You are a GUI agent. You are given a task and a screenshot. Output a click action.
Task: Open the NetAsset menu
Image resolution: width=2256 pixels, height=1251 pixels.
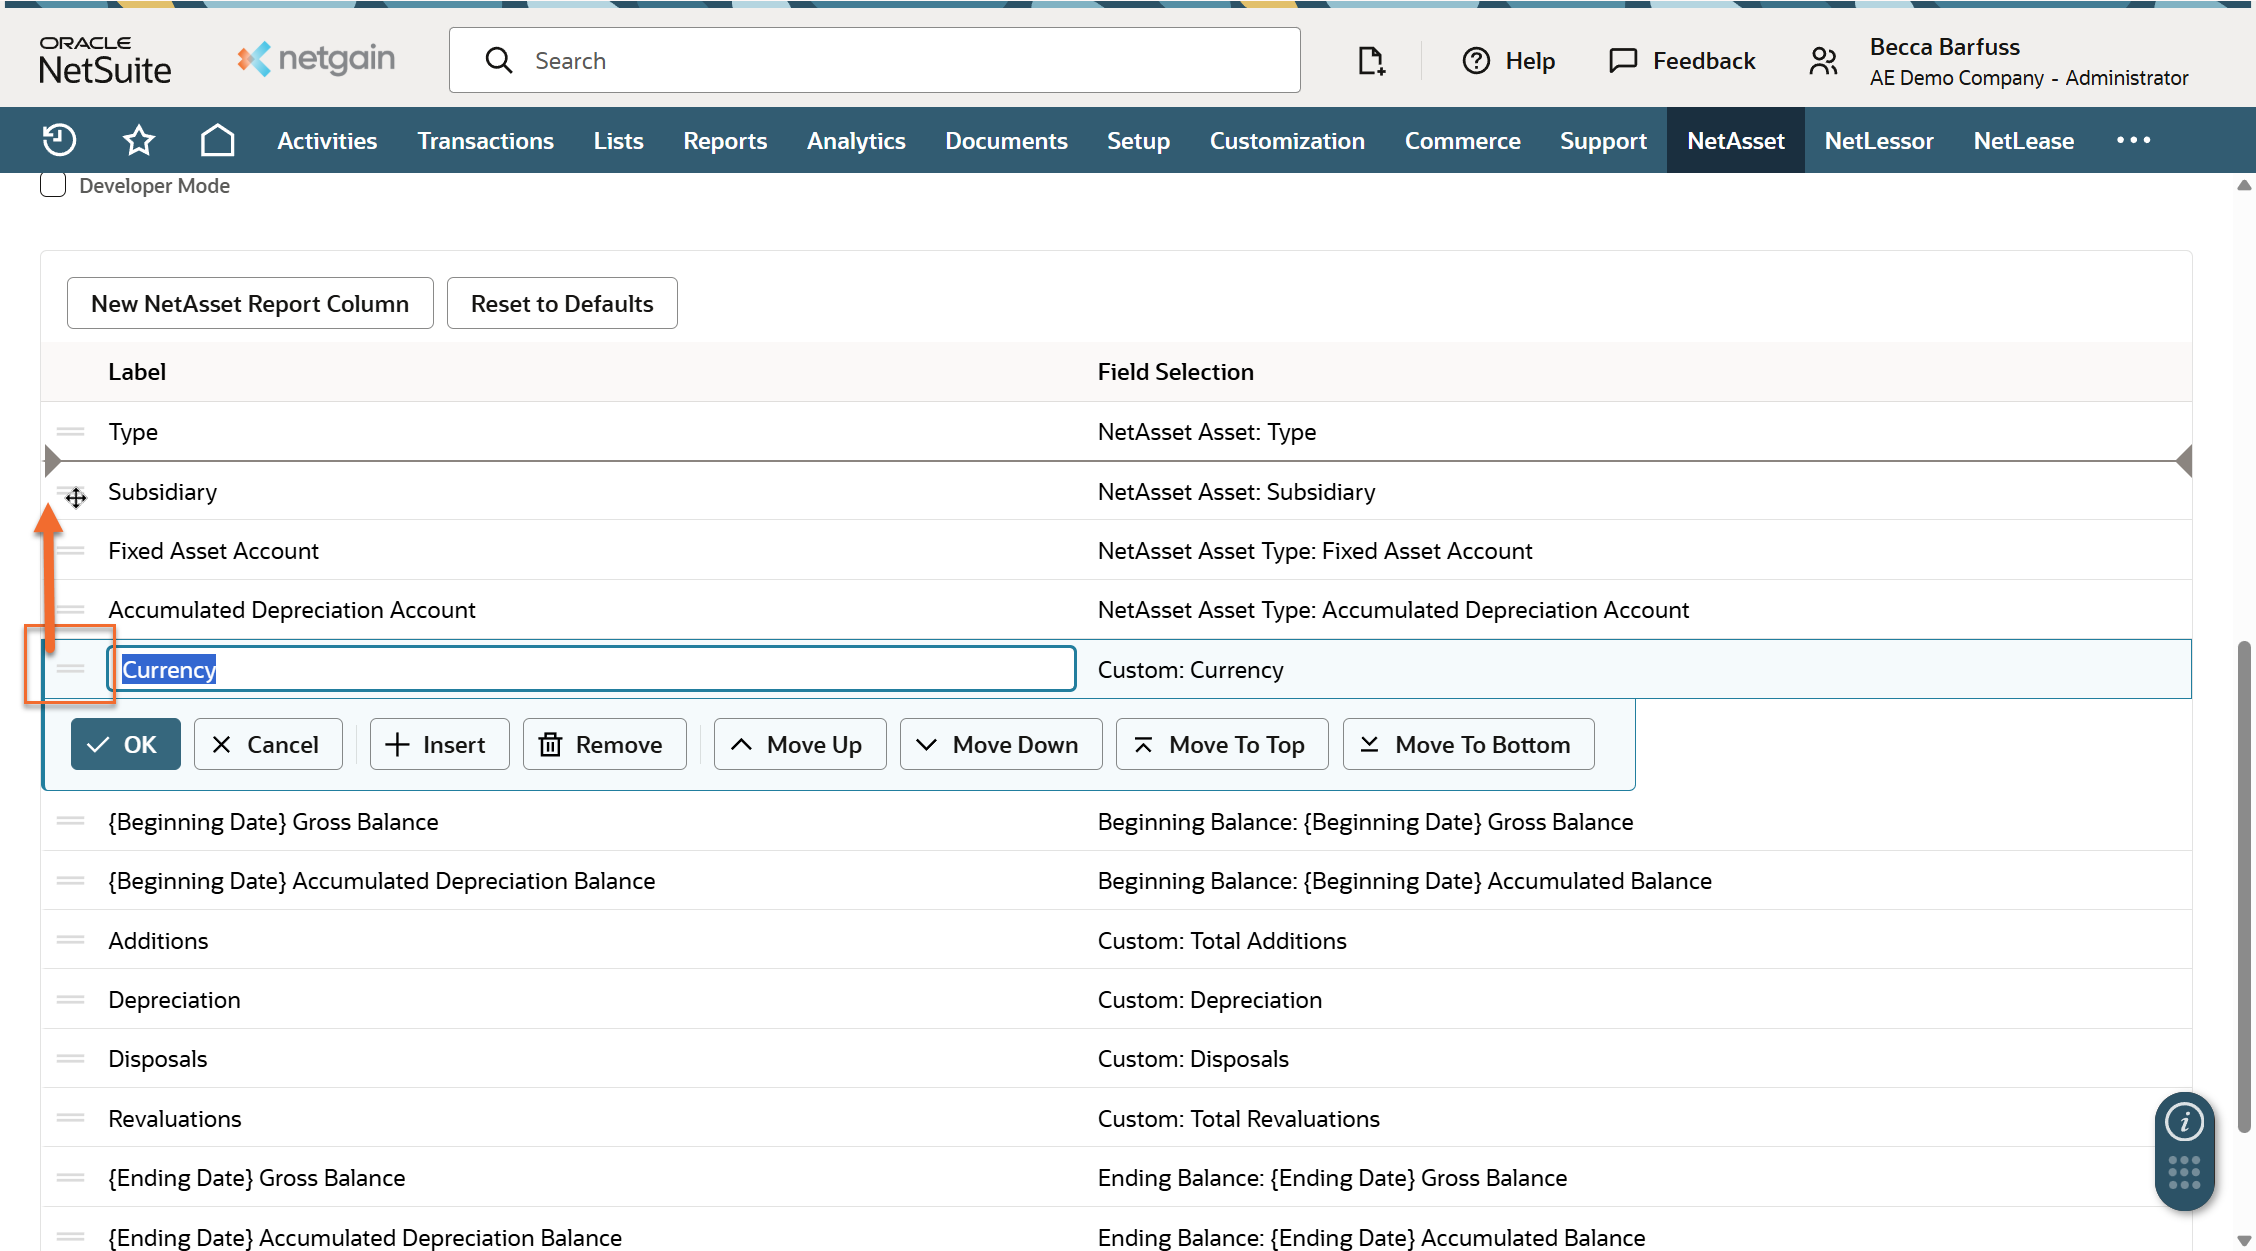[x=1735, y=140]
